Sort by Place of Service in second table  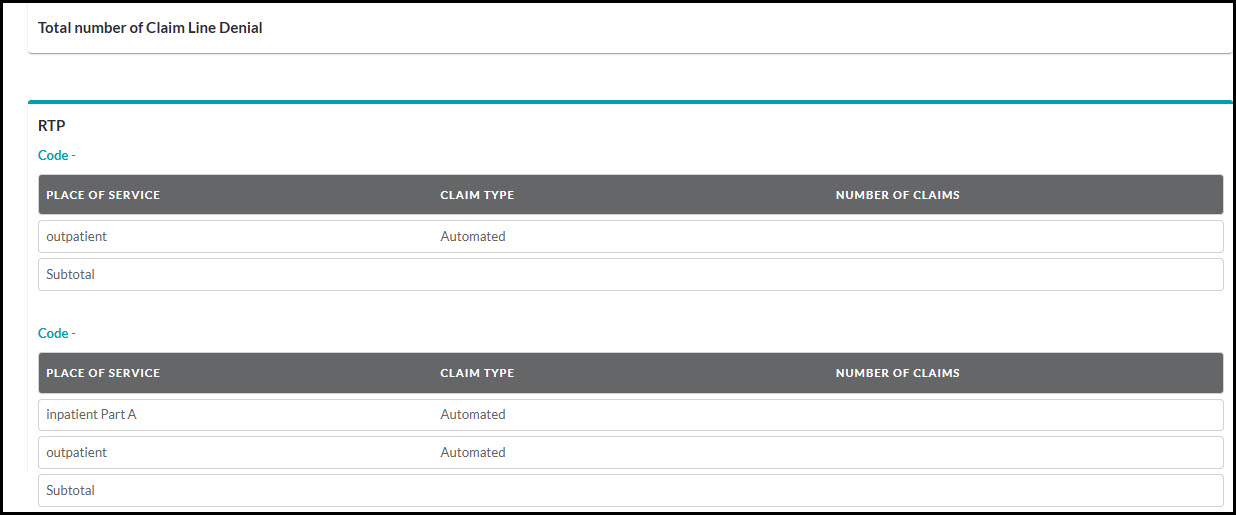(x=103, y=373)
